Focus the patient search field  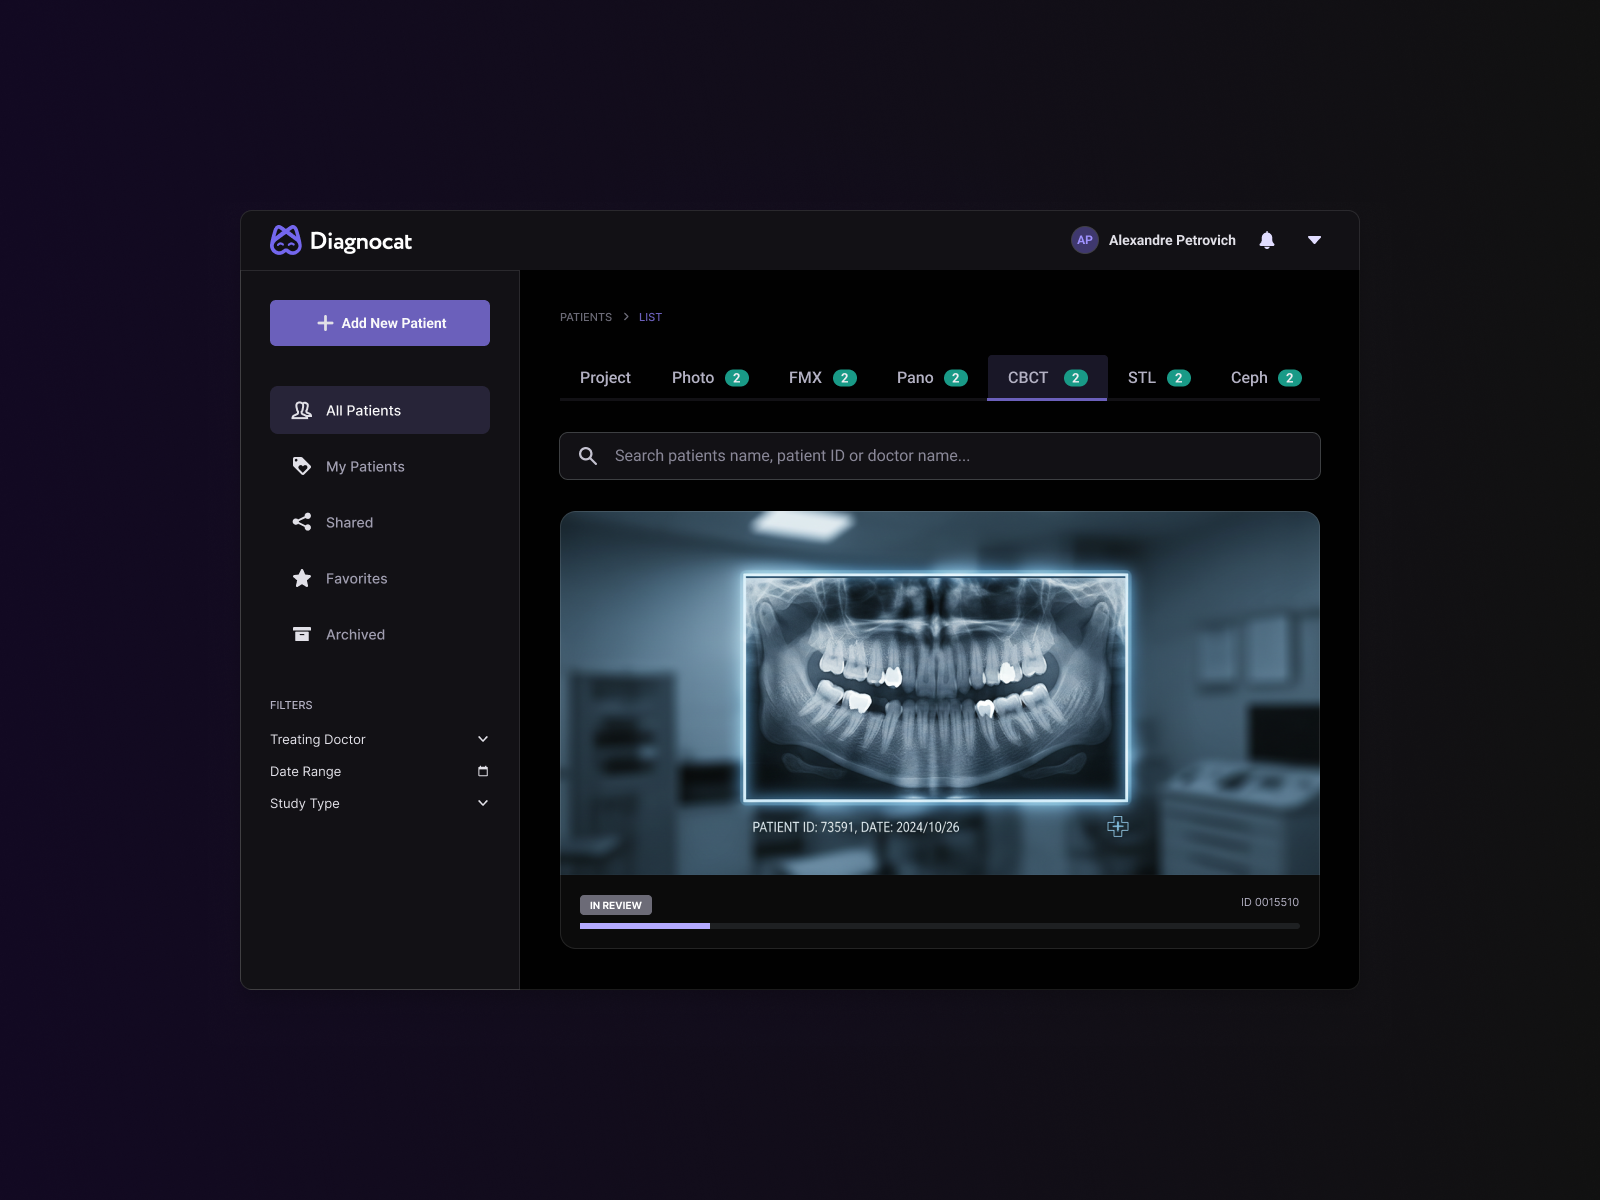point(940,456)
